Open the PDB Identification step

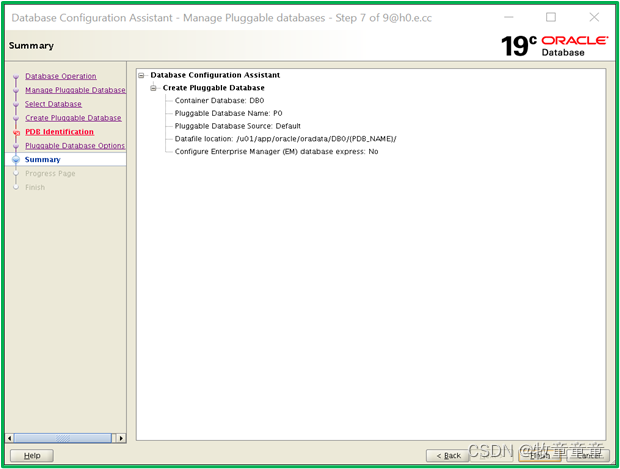pos(59,132)
